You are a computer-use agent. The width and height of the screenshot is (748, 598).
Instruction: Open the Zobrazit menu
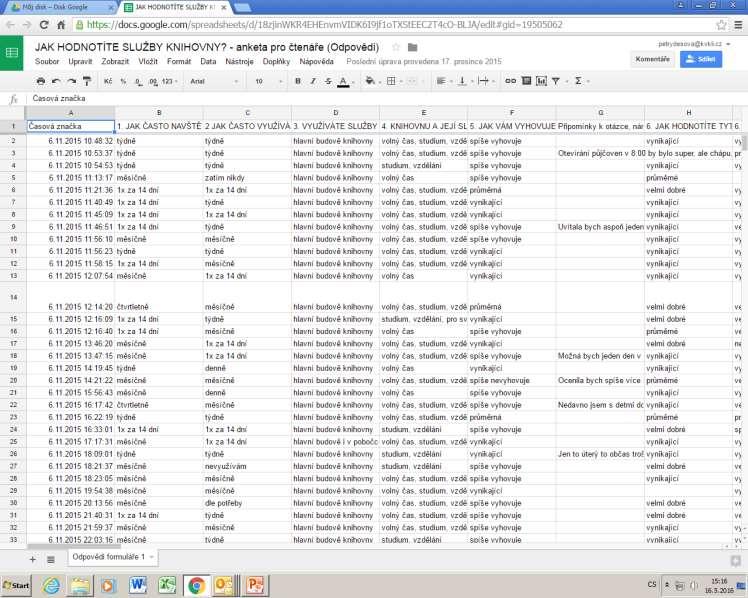(x=115, y=62)
